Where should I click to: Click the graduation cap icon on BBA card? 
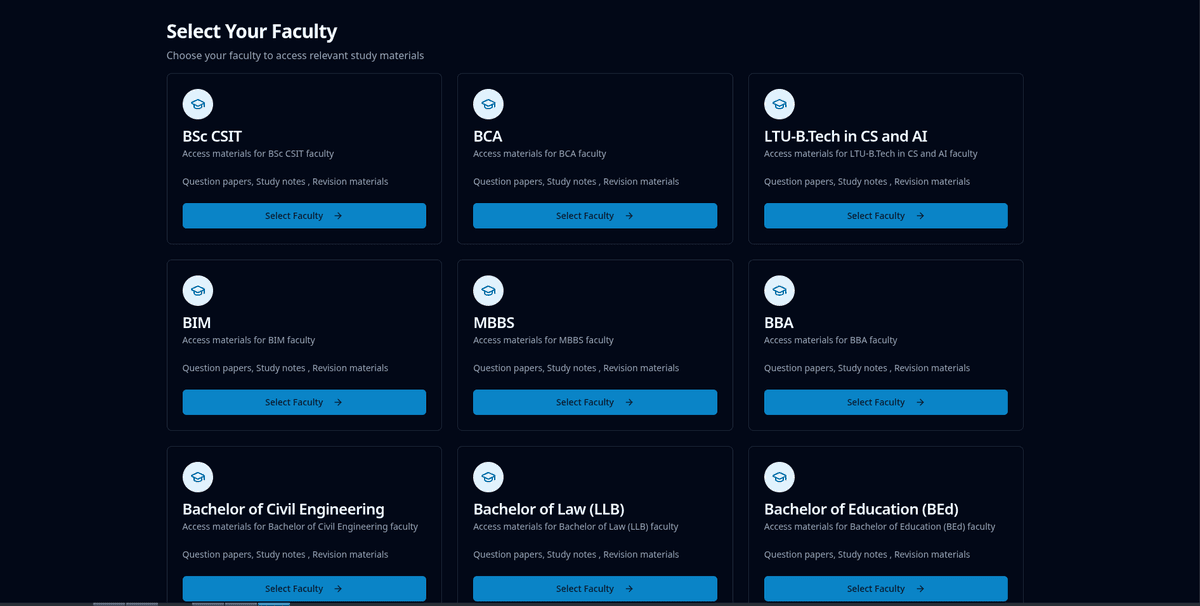tap(779, 290)
